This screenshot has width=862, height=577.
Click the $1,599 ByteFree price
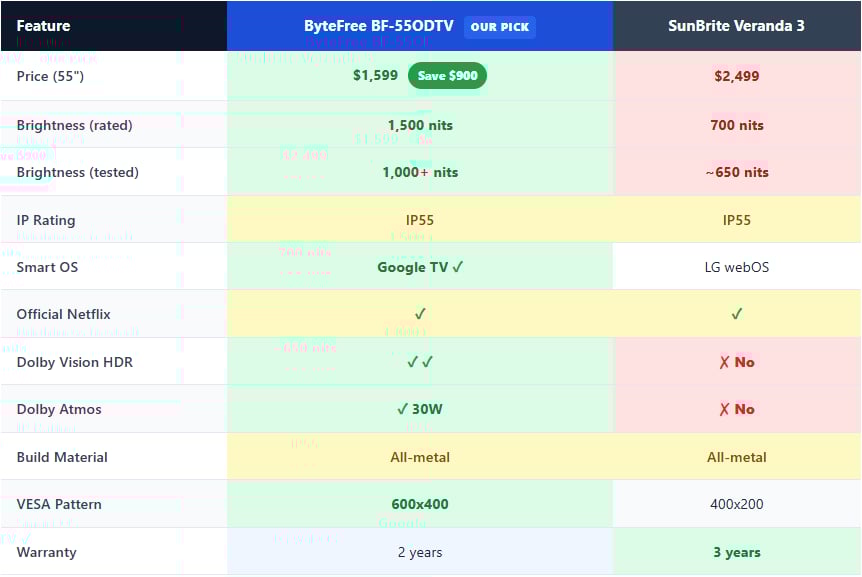pos(376,76)
